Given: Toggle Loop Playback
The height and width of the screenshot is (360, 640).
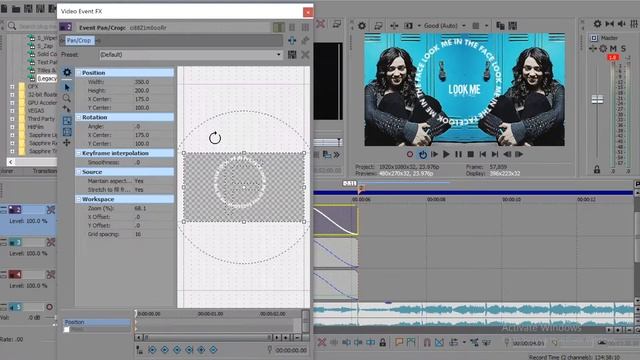Looking at the screenshot, I should tap(422, 154).
